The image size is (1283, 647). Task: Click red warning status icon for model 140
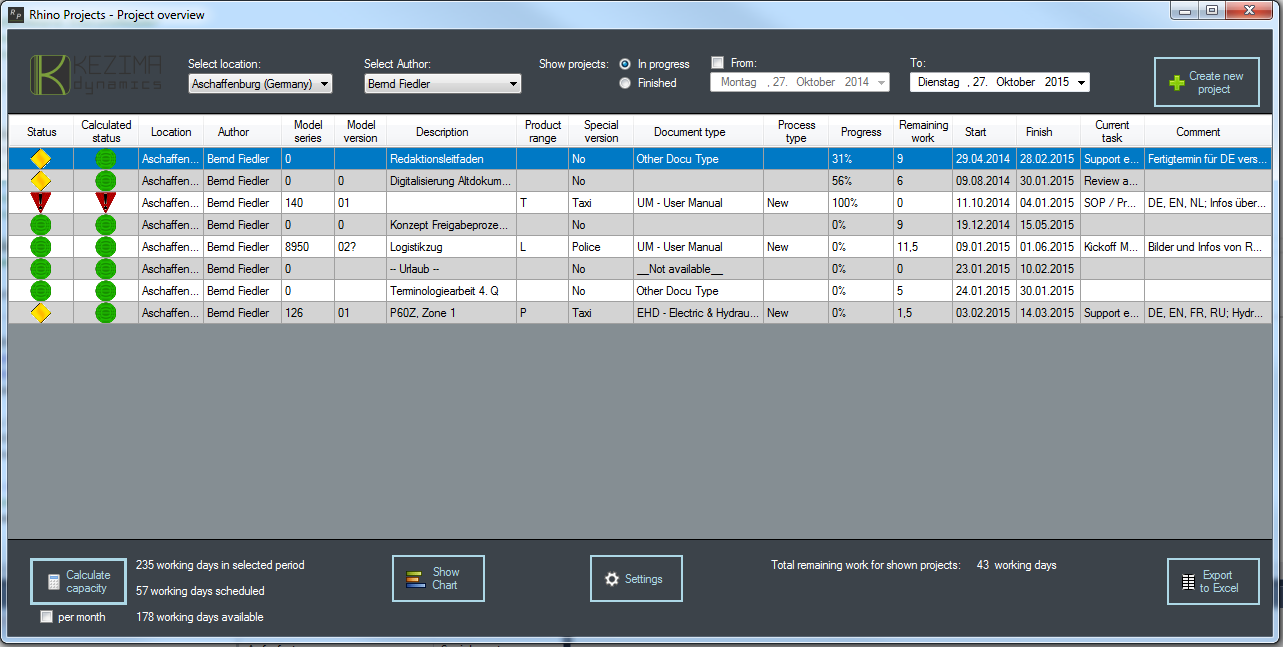tap(41, 202)
